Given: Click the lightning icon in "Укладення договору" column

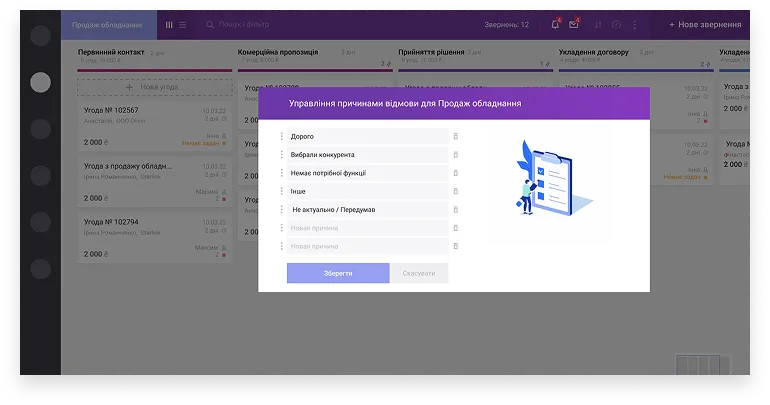Looking at the screenshot, I should click(x=708, y=64).
